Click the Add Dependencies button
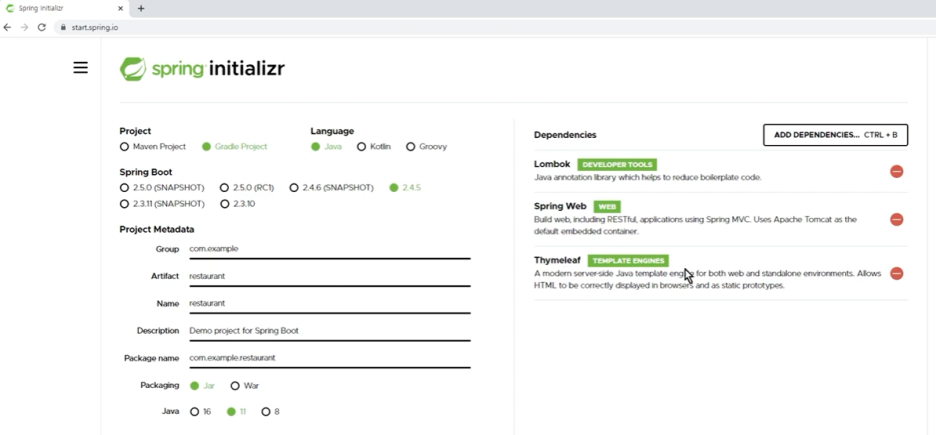The width and height of the screenshot is (936, 435). pyautogui.click(x=835, y=135)
